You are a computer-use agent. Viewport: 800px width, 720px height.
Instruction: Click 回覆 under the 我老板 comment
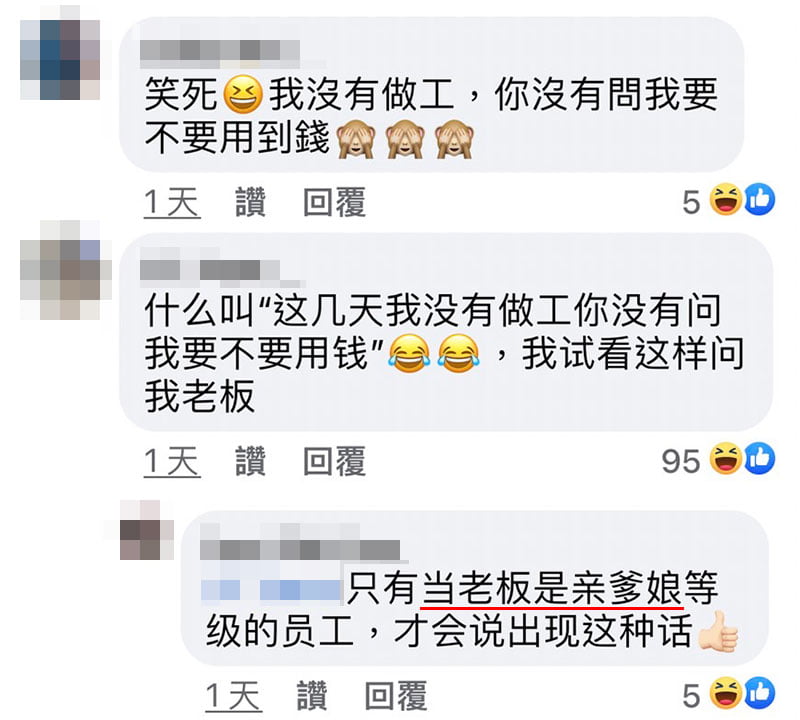[x=334, y=461]
